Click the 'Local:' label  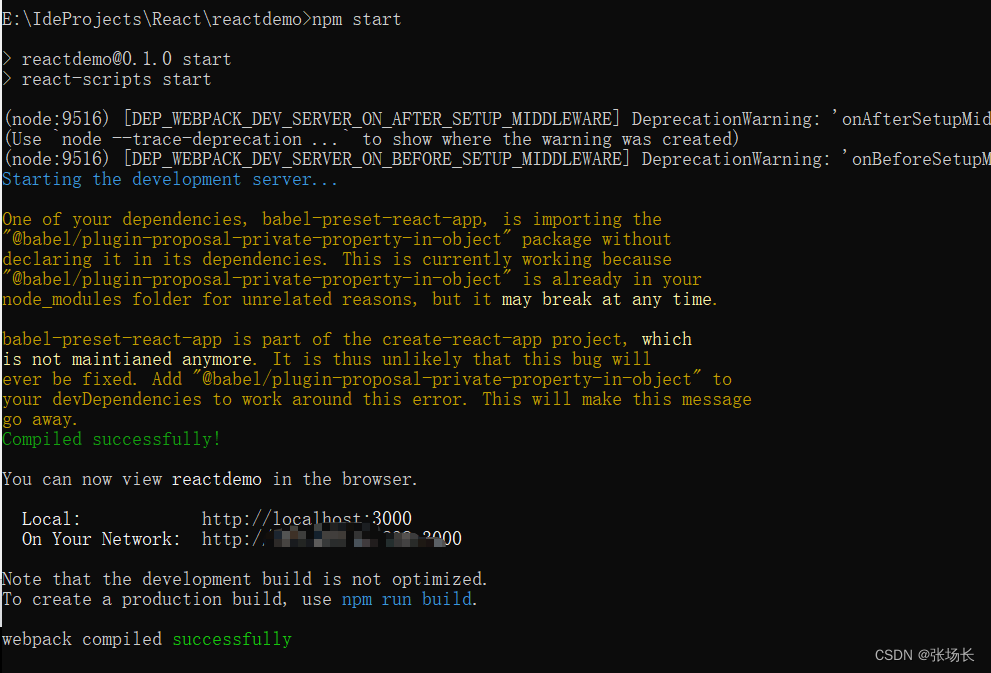(x=51, y=519)
